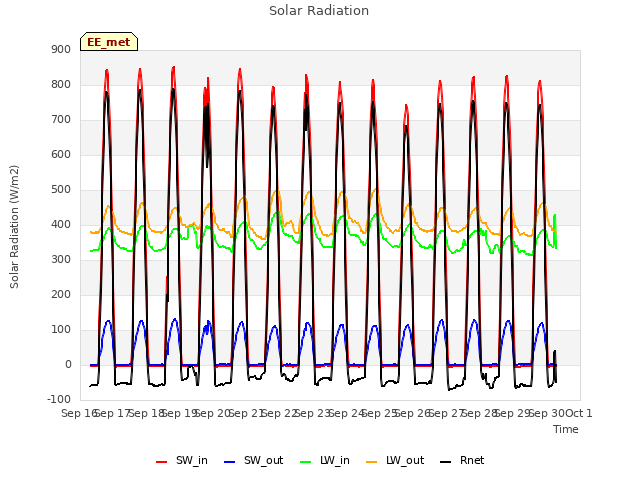The width and height of the screenshot is (640, 480).
Task: Click the orange LW_out legend swatch
Action: tap(371, 462)
